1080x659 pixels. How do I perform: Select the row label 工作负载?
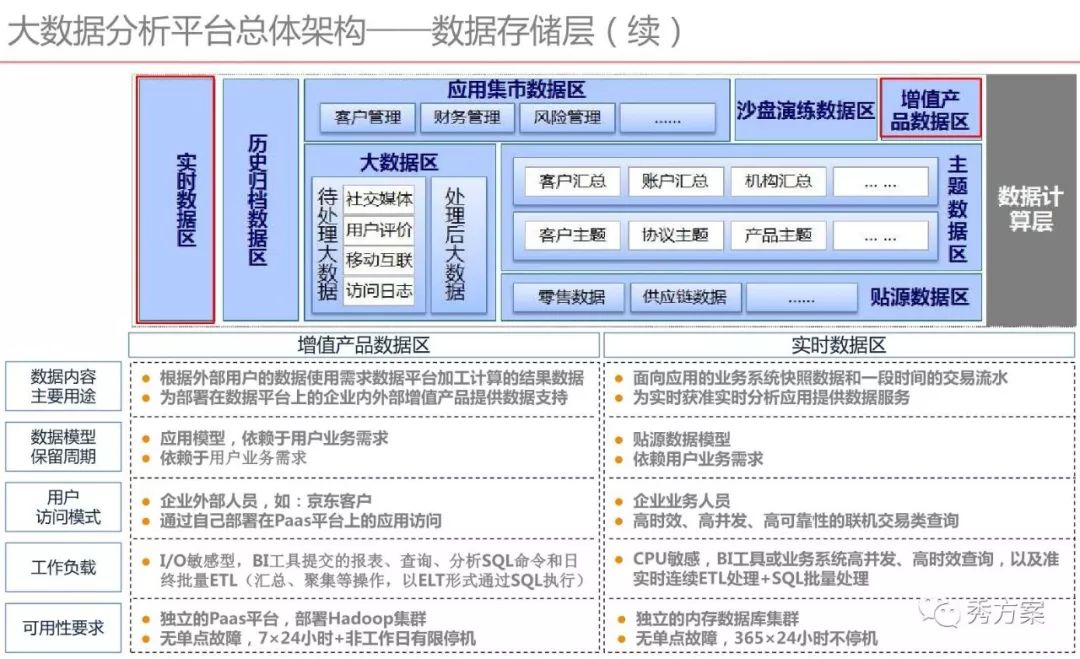coord(63,567)
